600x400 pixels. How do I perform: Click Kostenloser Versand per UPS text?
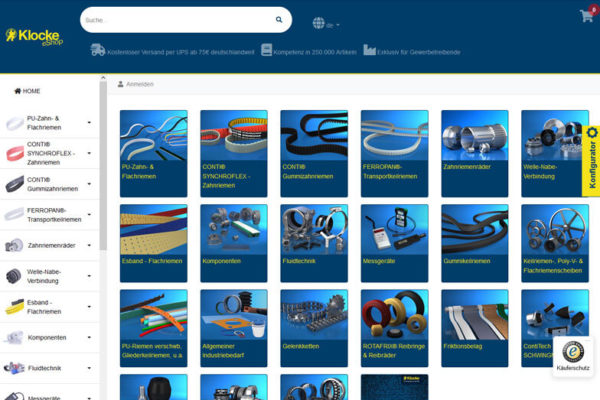(180, 52)
